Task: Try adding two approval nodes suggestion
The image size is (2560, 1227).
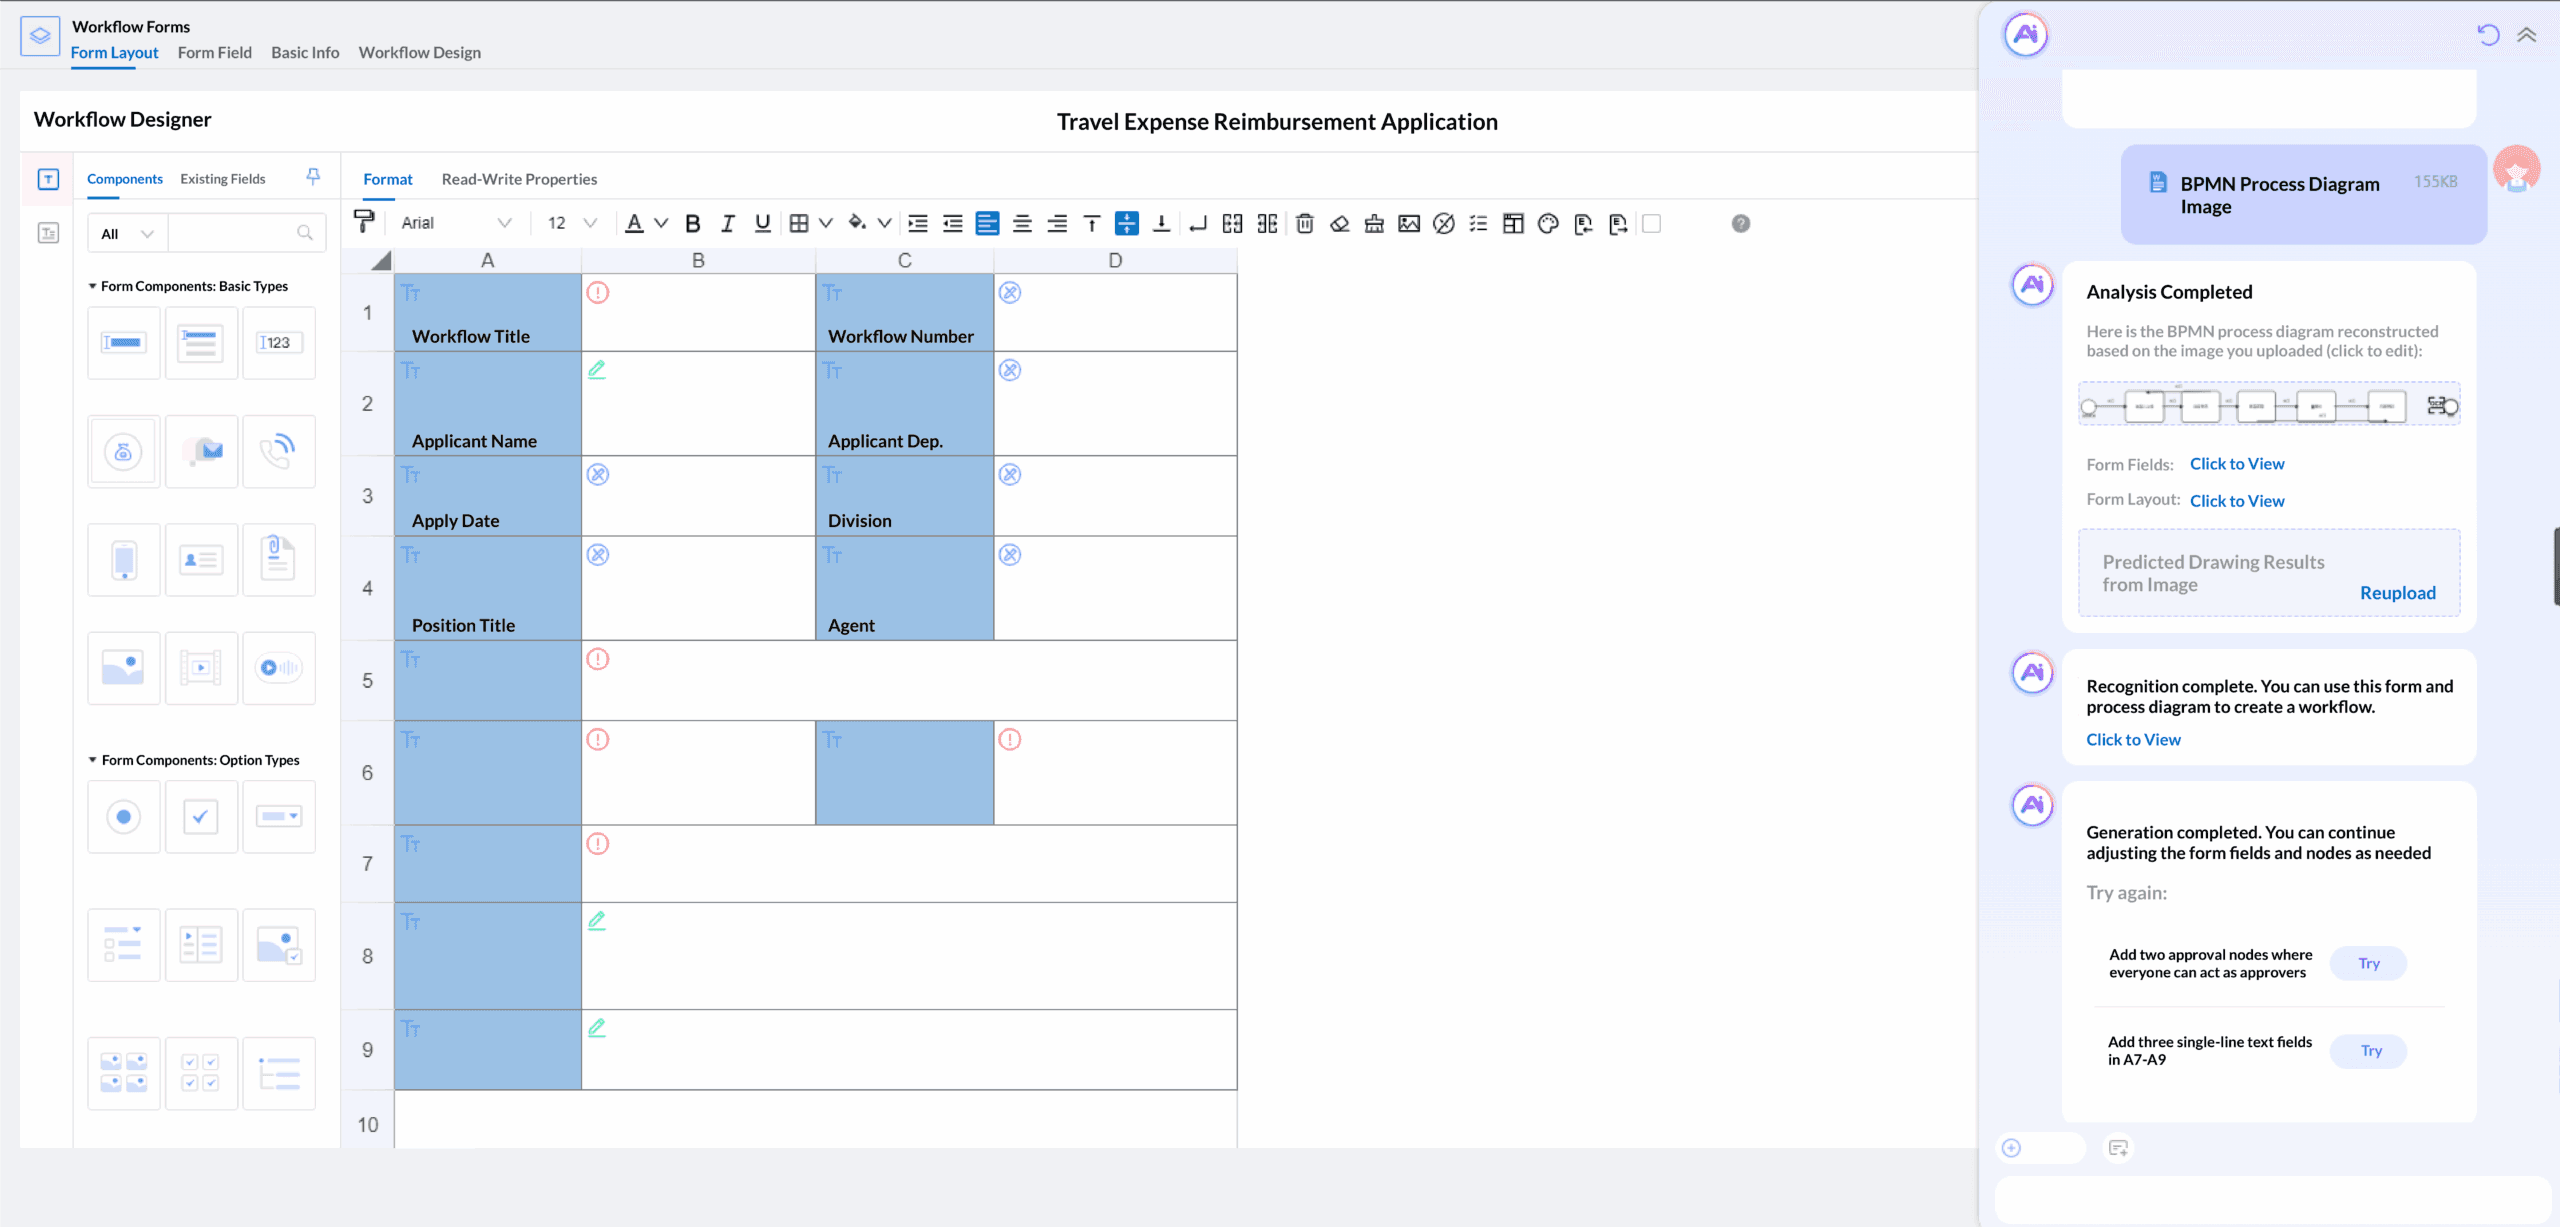Action: [2368, 963]
